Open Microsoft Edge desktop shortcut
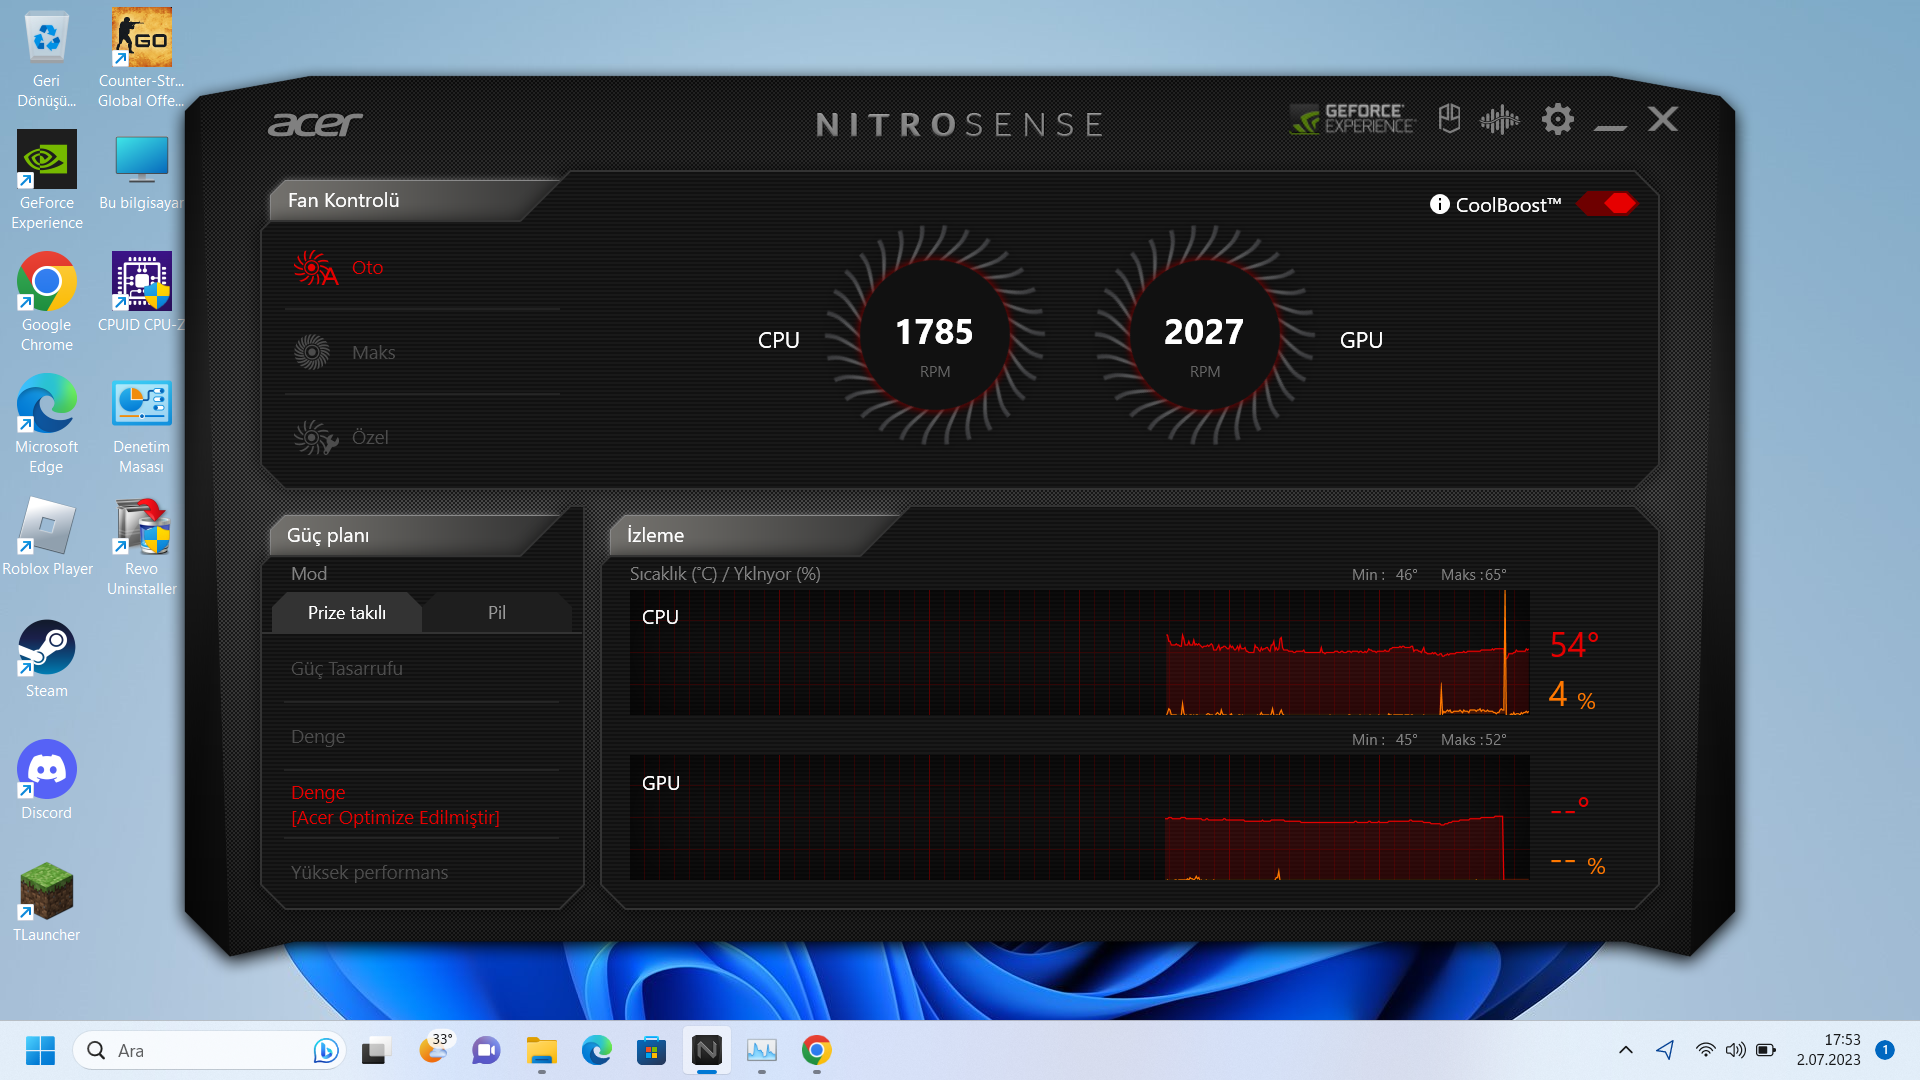The image size is (1920, 1080). (x=46, y=424)
